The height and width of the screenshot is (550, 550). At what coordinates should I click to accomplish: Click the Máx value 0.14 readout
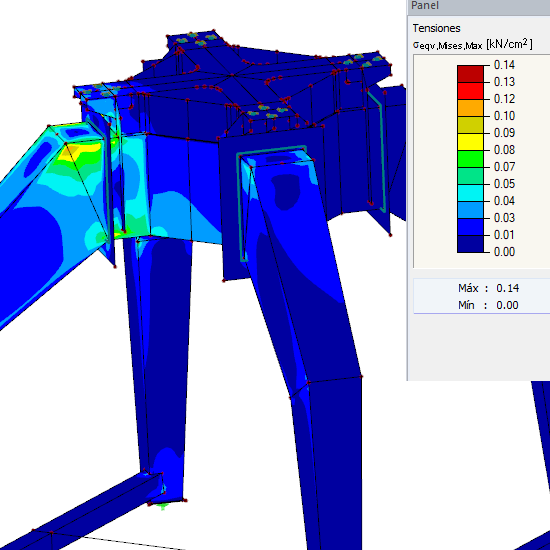tap(508, 288)
